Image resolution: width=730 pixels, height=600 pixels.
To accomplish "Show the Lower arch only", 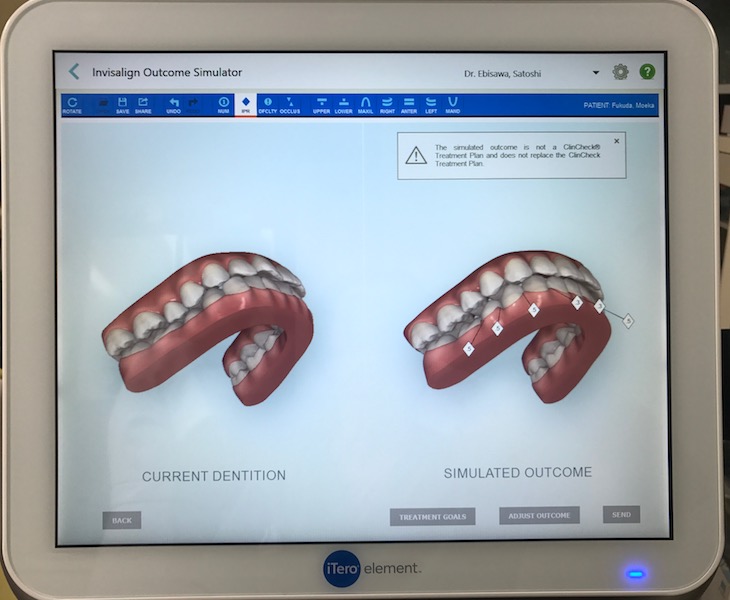I will 344,105.
